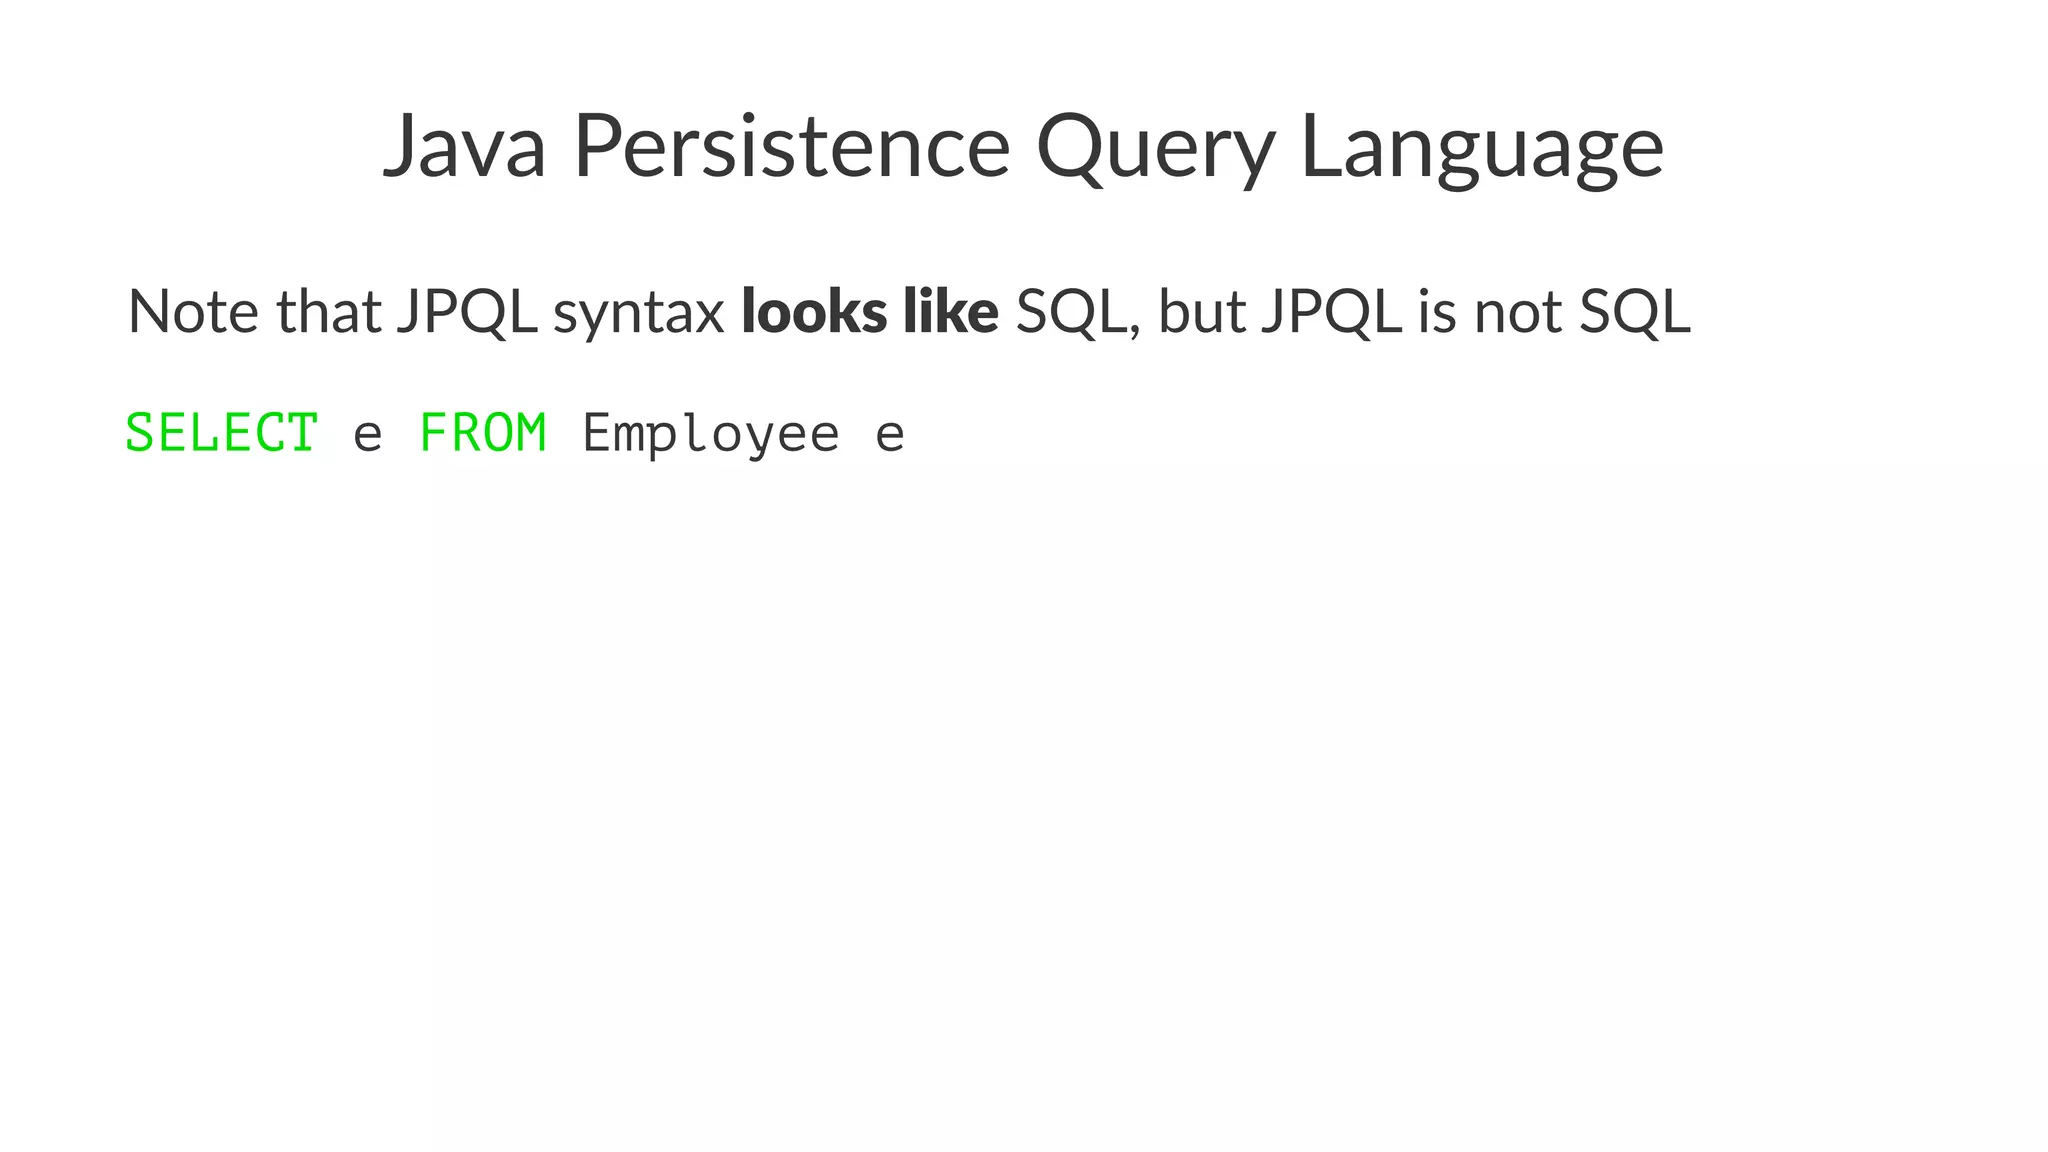Click the first "JPQL" in the sentence
Screen dimensions: 2048x1152
coord(466,312)
